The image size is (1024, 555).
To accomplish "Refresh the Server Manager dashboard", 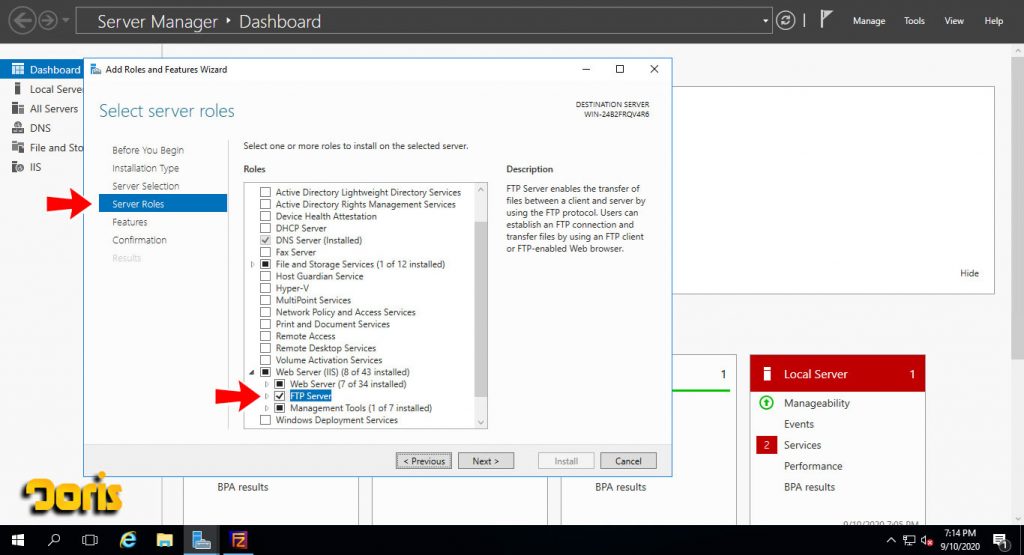I will (785, 21).
